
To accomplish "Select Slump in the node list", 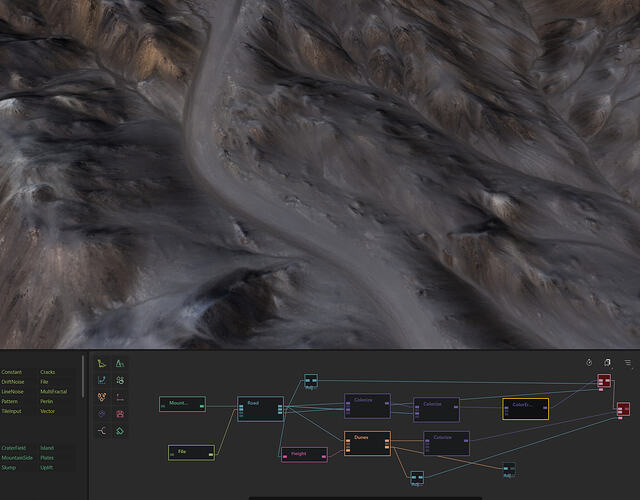I will 9,467.
